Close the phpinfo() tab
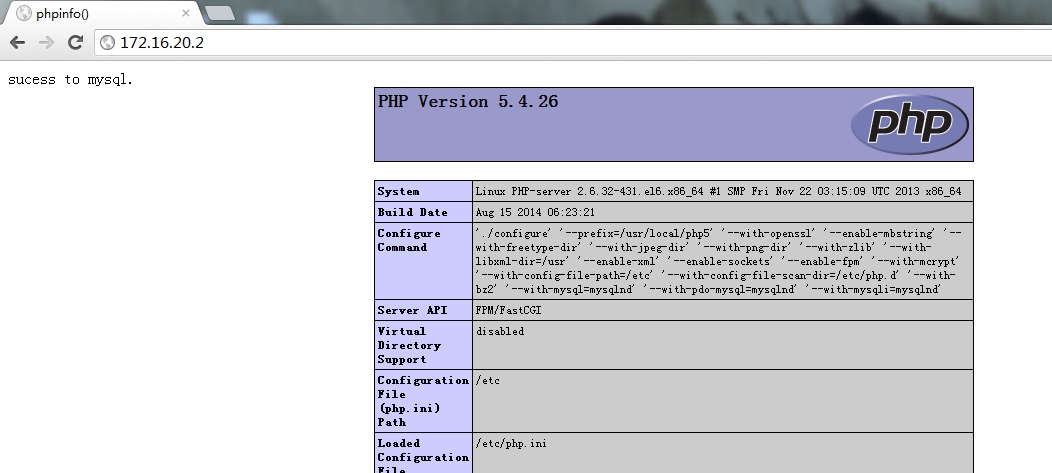Viewport: 1052px width, 473px height. [186, 13]
